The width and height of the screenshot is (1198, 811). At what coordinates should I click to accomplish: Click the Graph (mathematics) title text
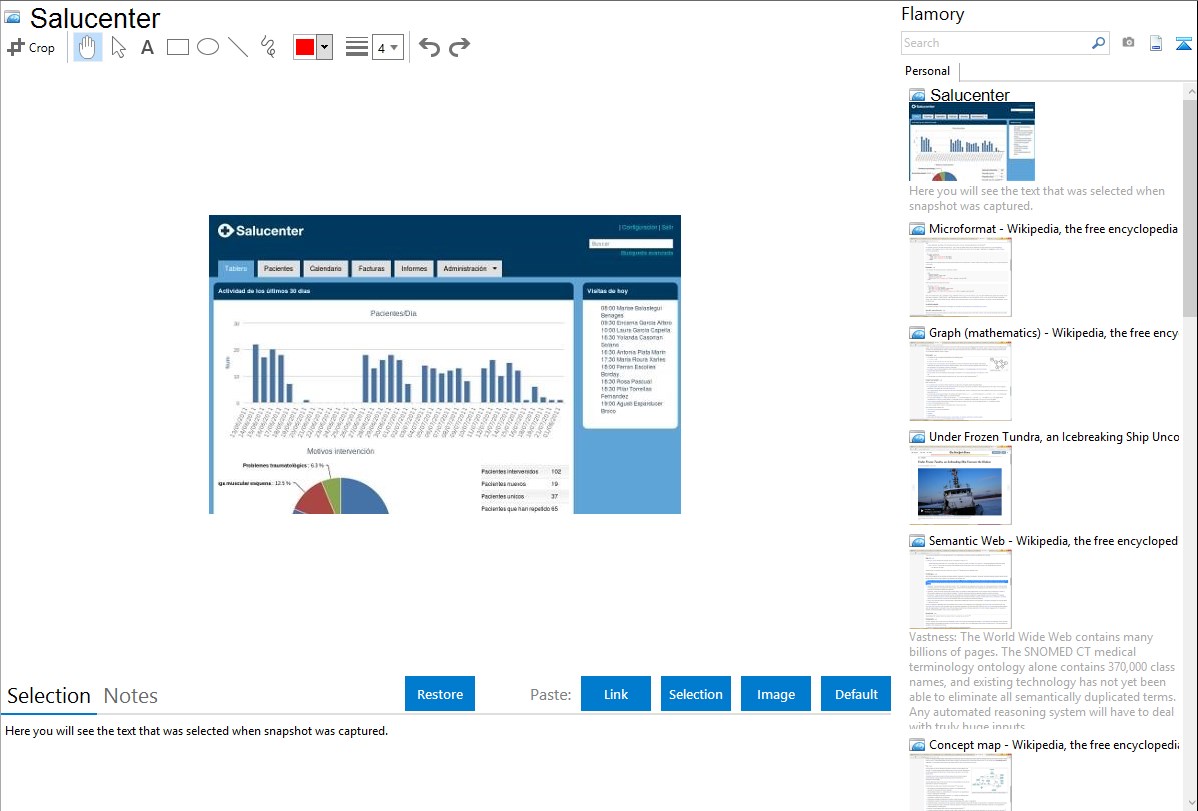point(1053,333)
